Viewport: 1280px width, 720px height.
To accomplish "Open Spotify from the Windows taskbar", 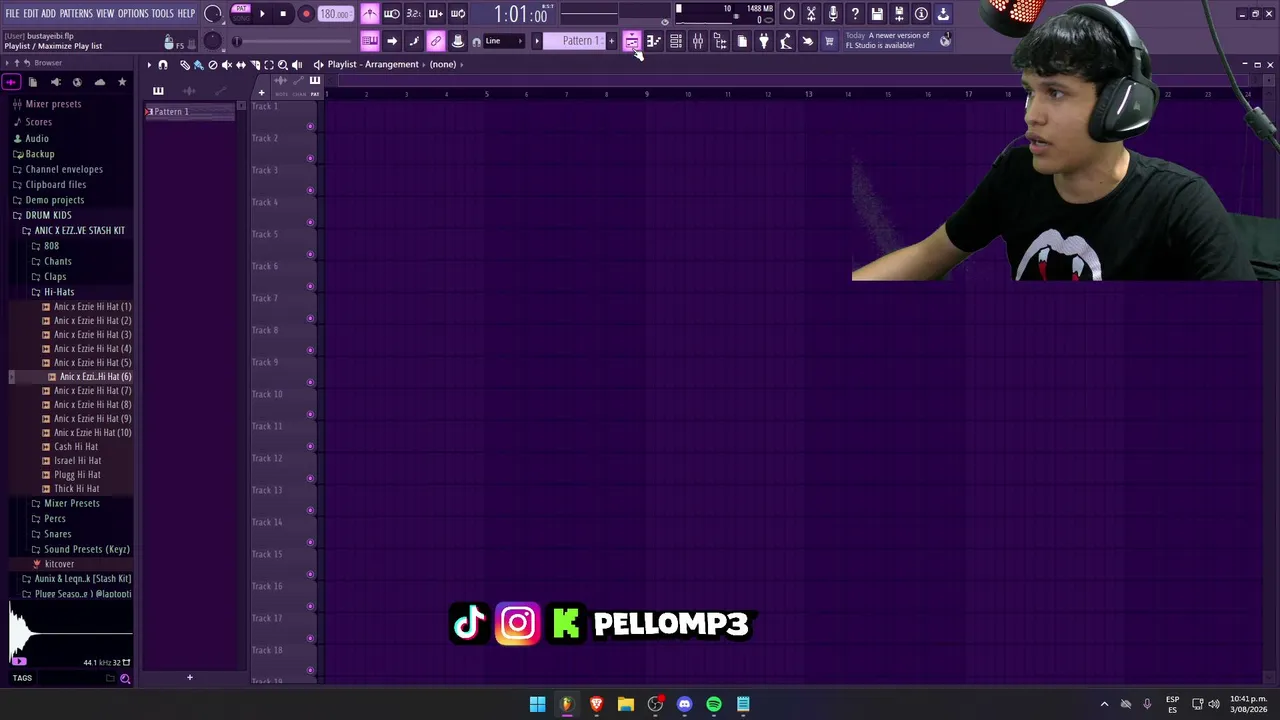I will pos(714,704).
